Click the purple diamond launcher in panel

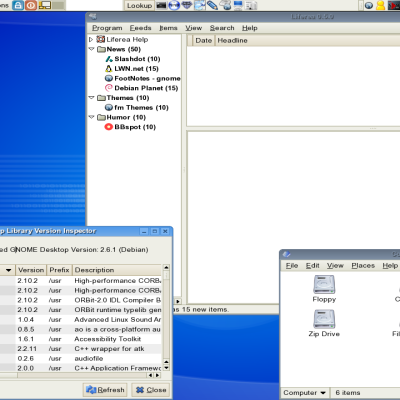pyautogui.click(x=187, y=5)
